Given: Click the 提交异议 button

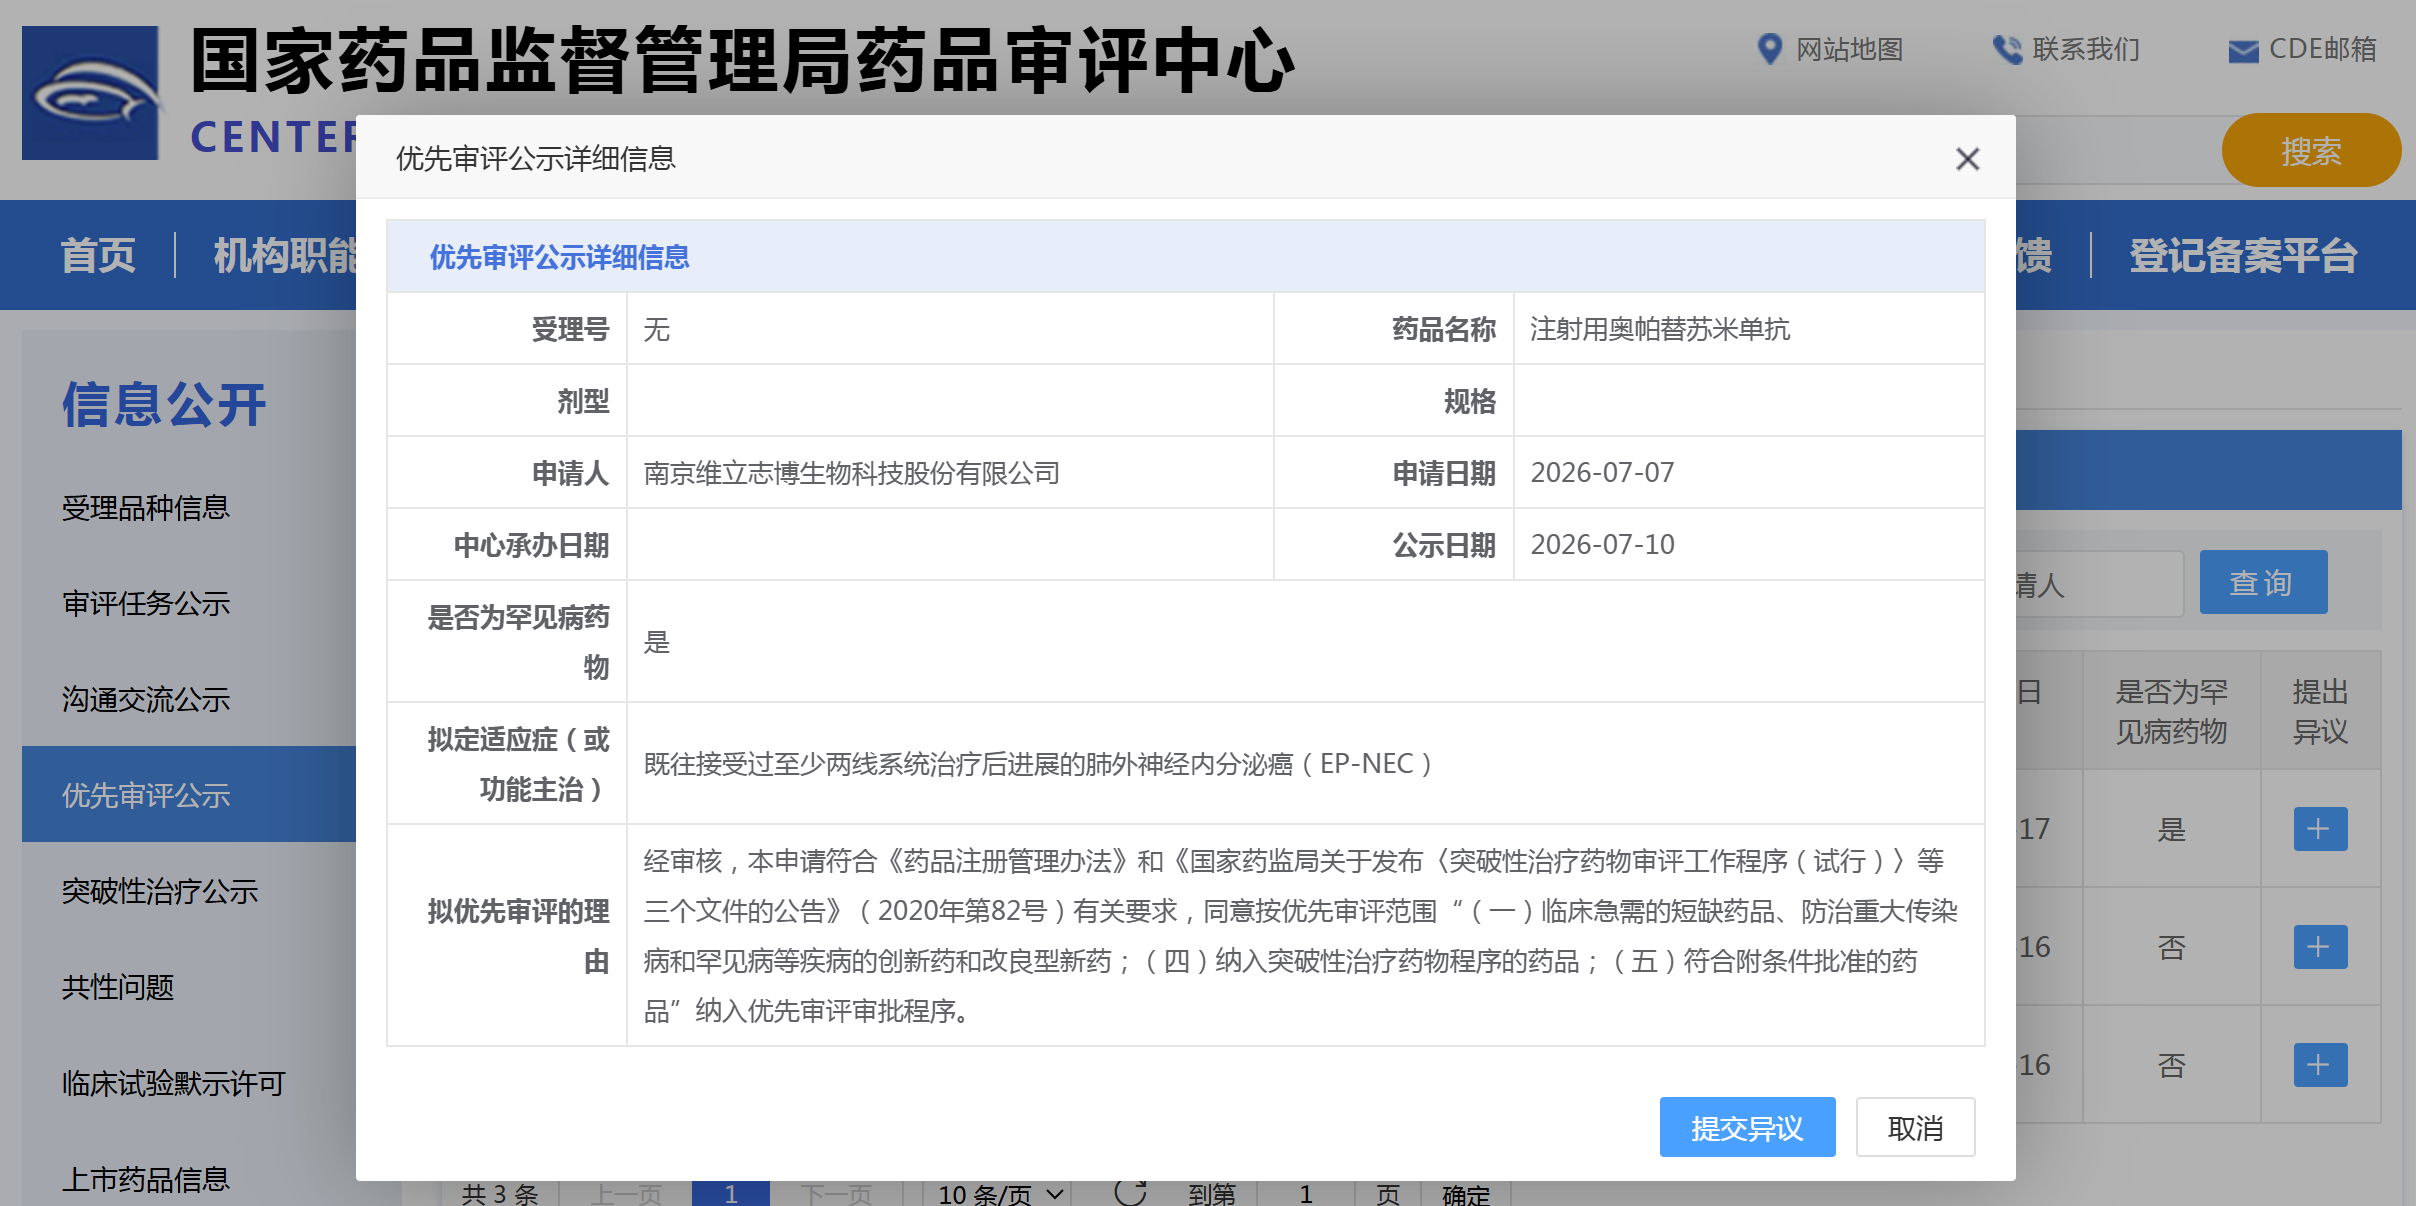Looking at the screenshot, I should [x=1747, y=1127].
